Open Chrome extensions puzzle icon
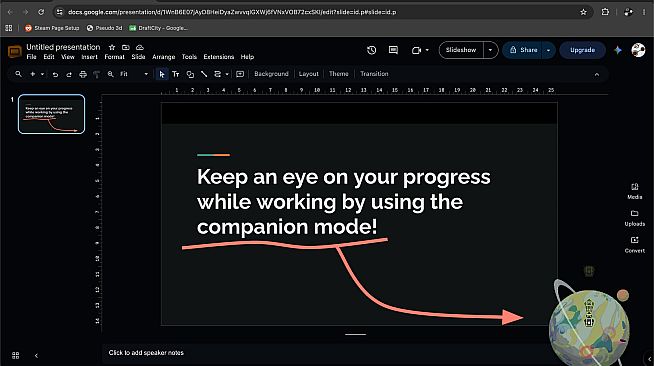 605,12
